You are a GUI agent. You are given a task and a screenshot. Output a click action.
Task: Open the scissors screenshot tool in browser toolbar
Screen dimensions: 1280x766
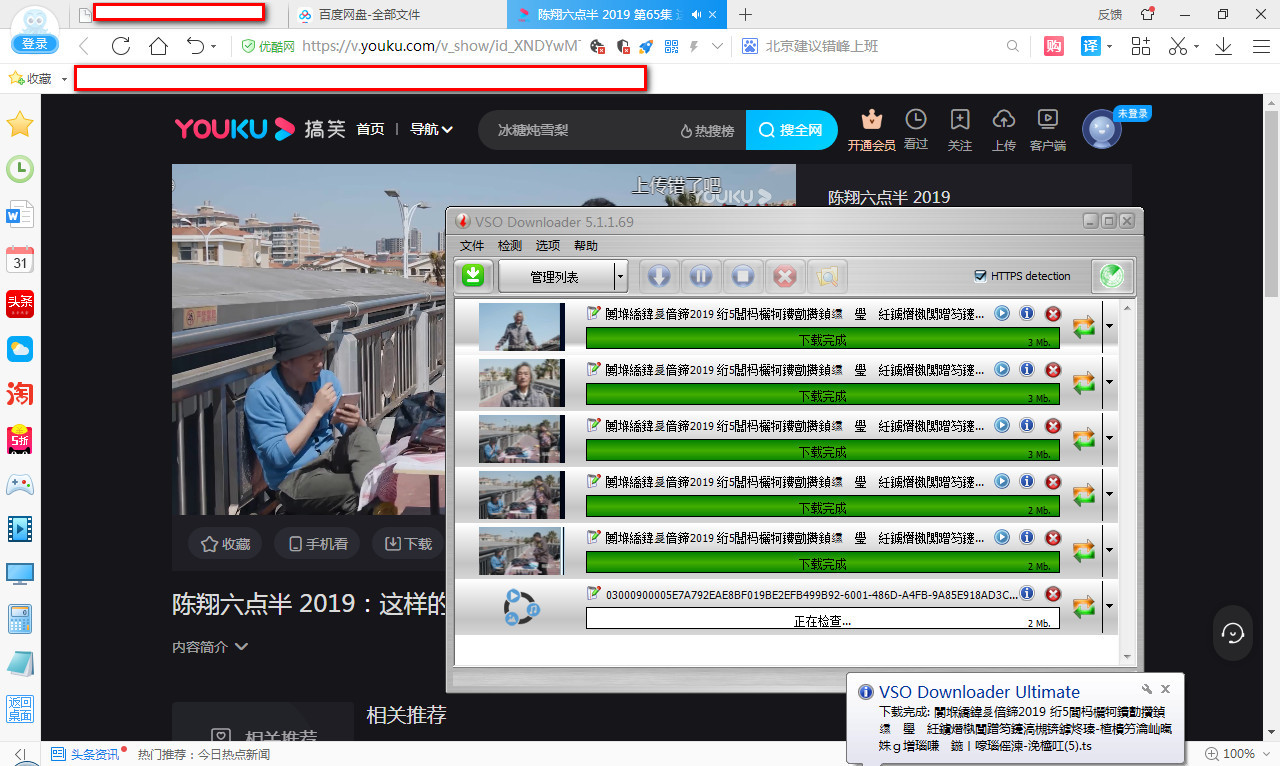[x=1177, y=46]
